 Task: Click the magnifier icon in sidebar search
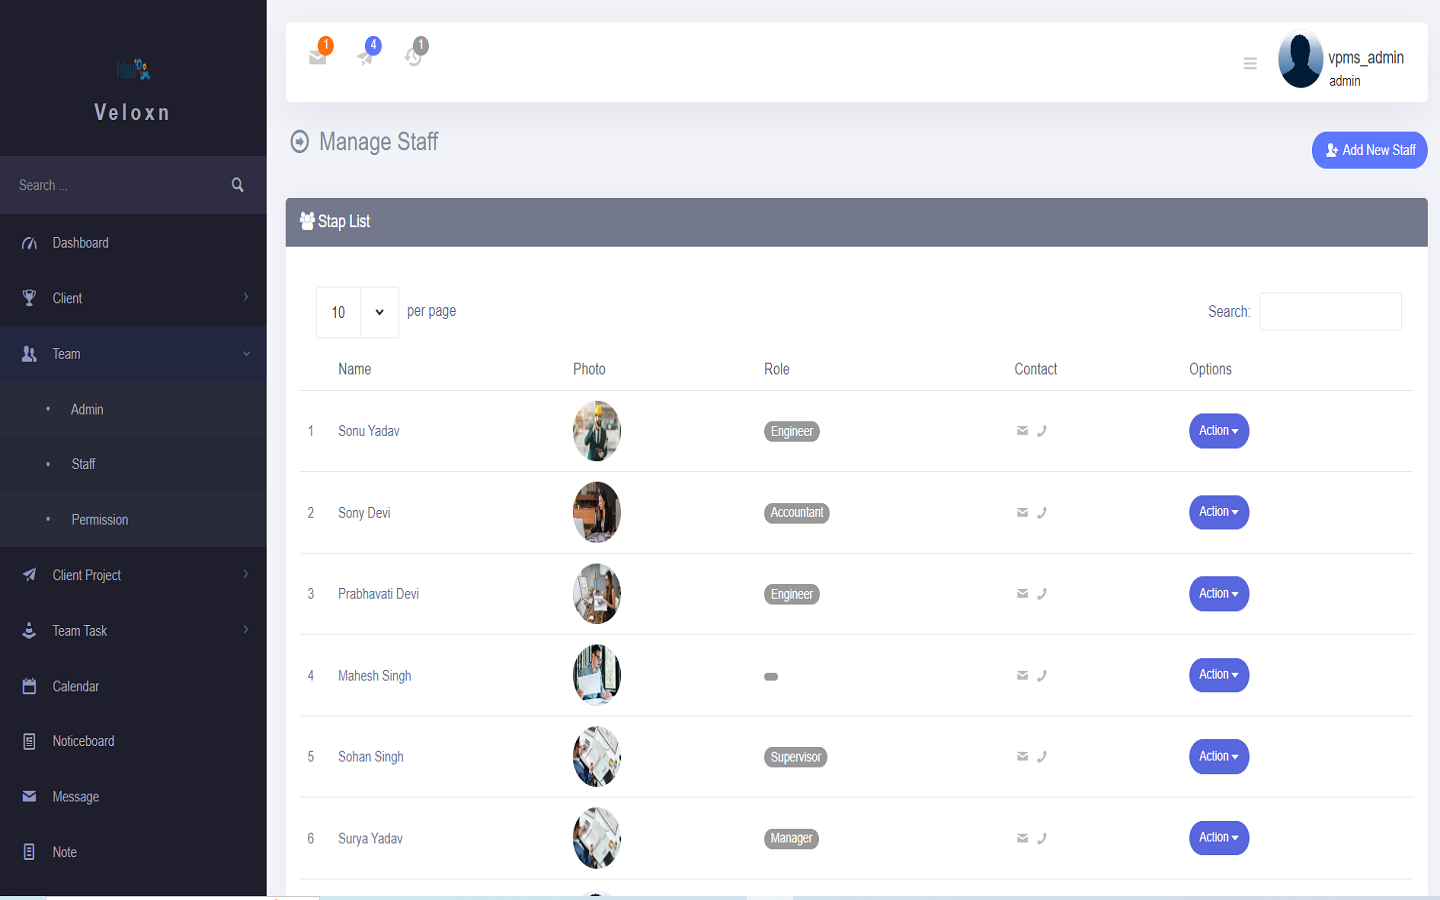coord(237,185)
